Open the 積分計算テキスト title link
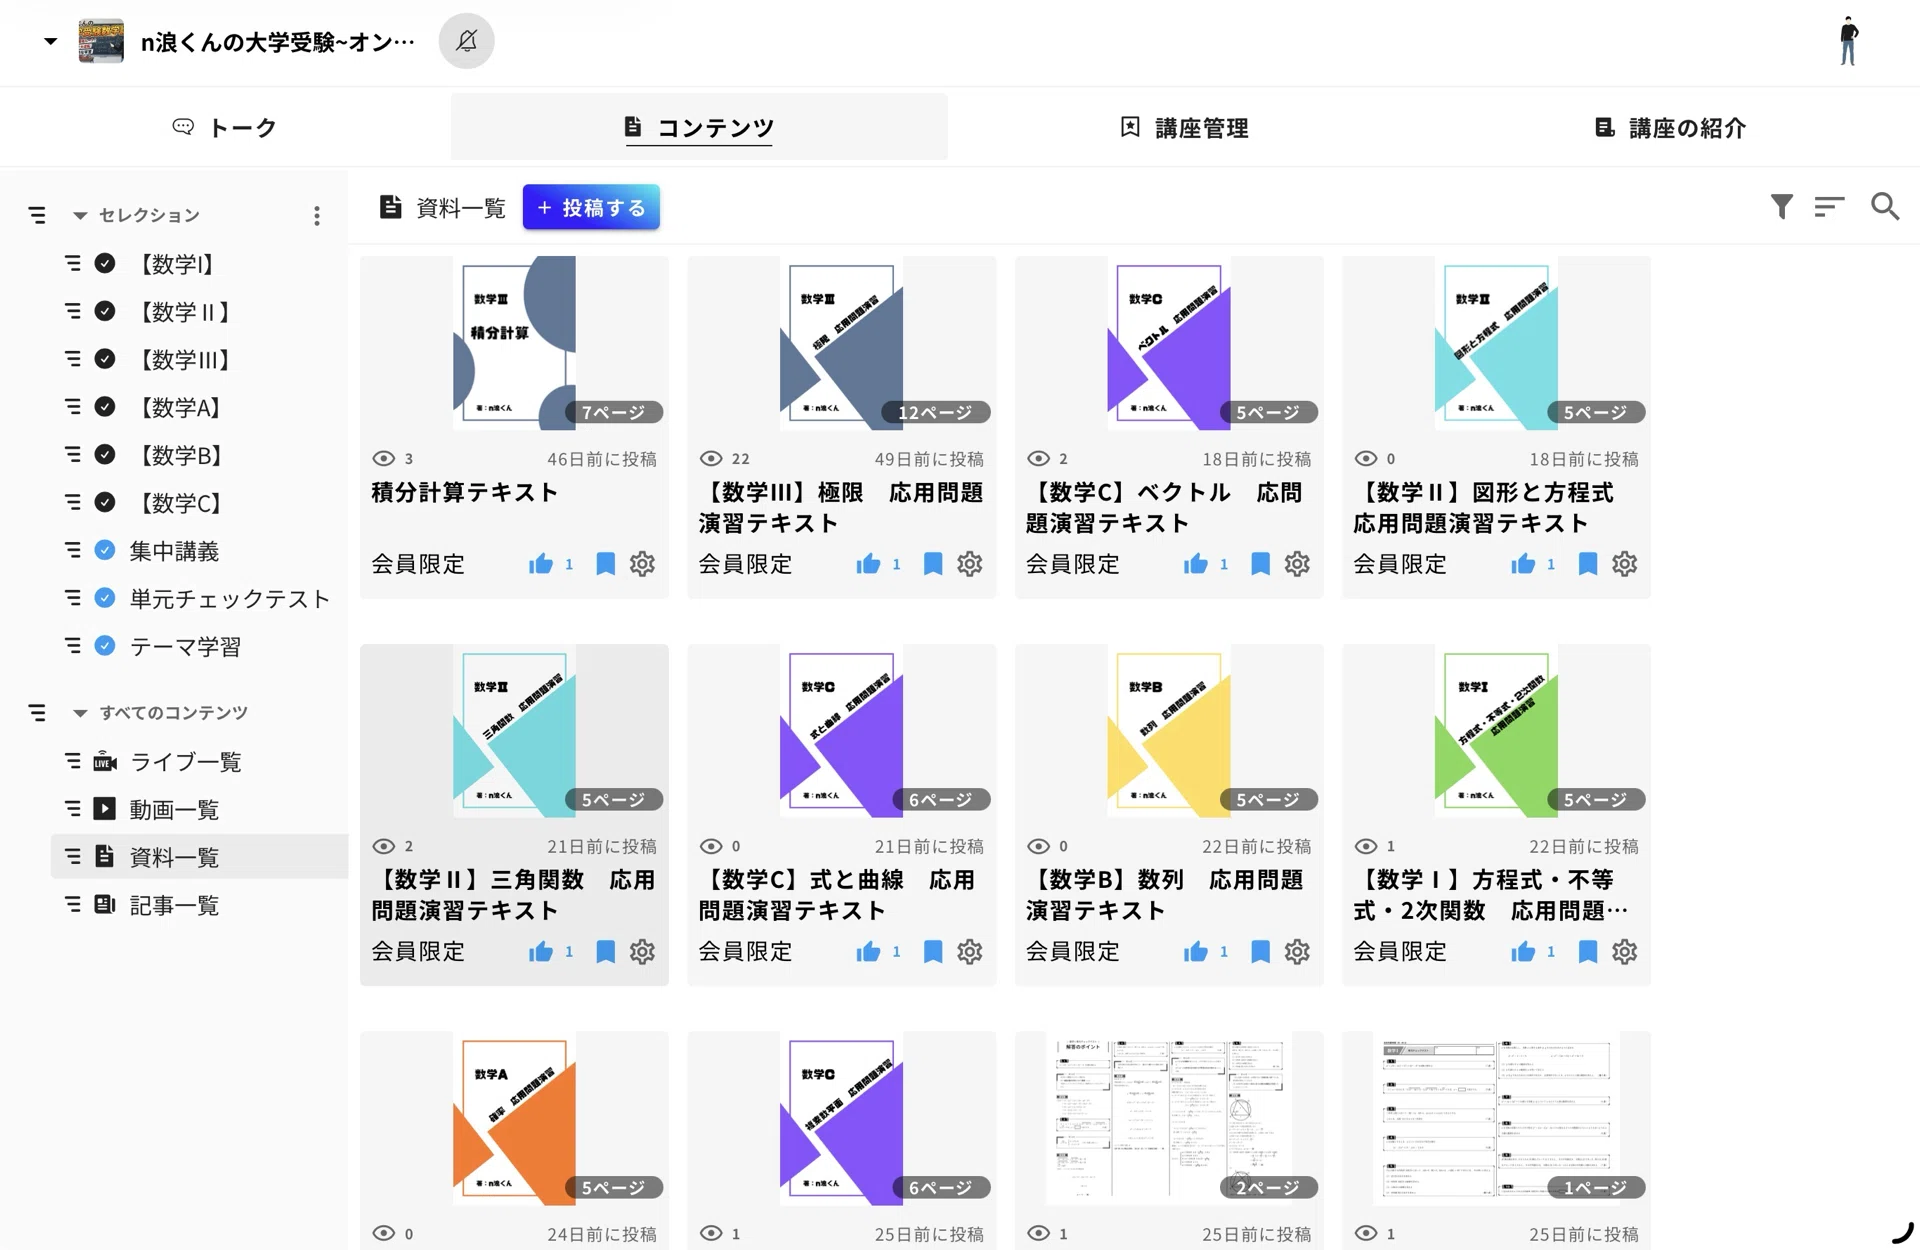Viewport: 1920px width, 1250px height. [465, 493]
